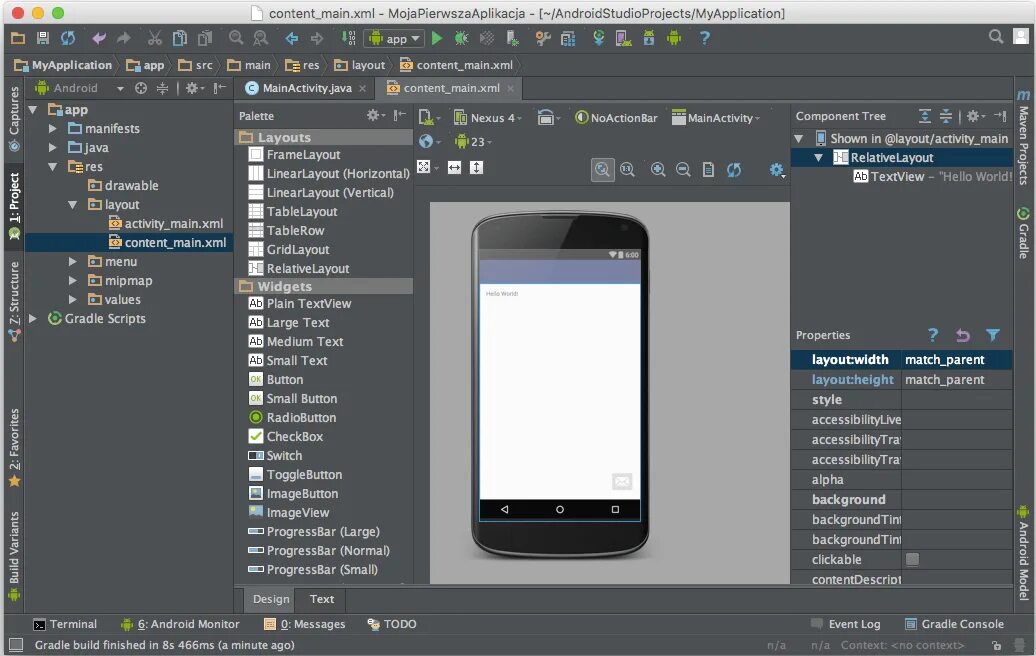Open the Event Log
The height and width of the screenshot is (656, 1036).
tap(846, 624)
